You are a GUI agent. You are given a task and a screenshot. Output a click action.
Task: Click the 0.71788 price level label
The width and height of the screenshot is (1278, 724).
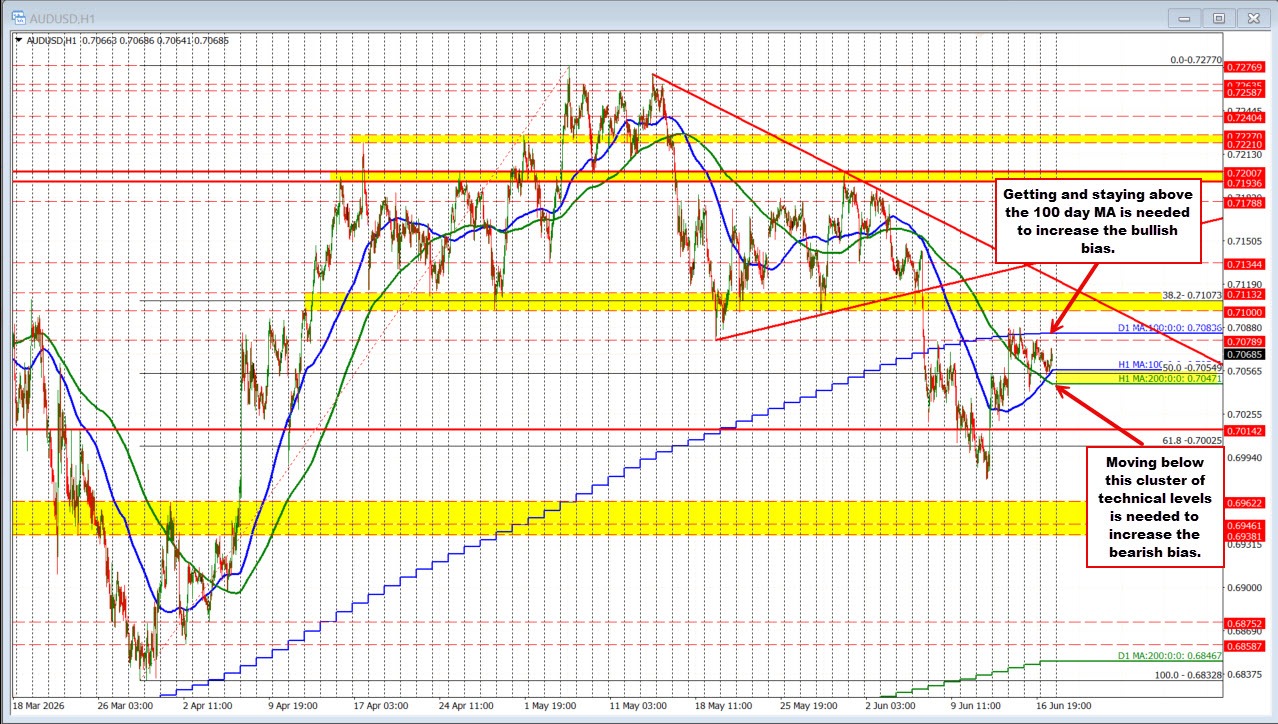pyautogui.click(x=1244, y=203)
